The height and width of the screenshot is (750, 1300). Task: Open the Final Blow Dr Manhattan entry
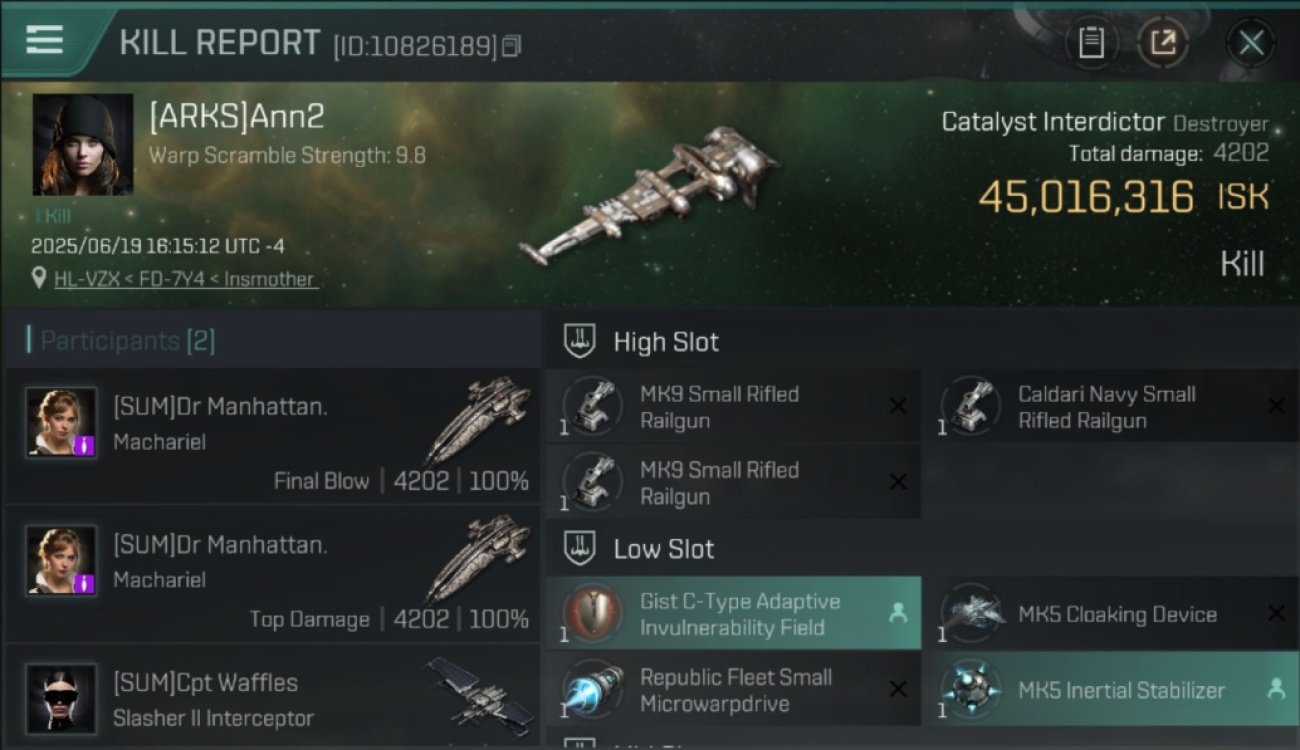click(x=273, y=437)
